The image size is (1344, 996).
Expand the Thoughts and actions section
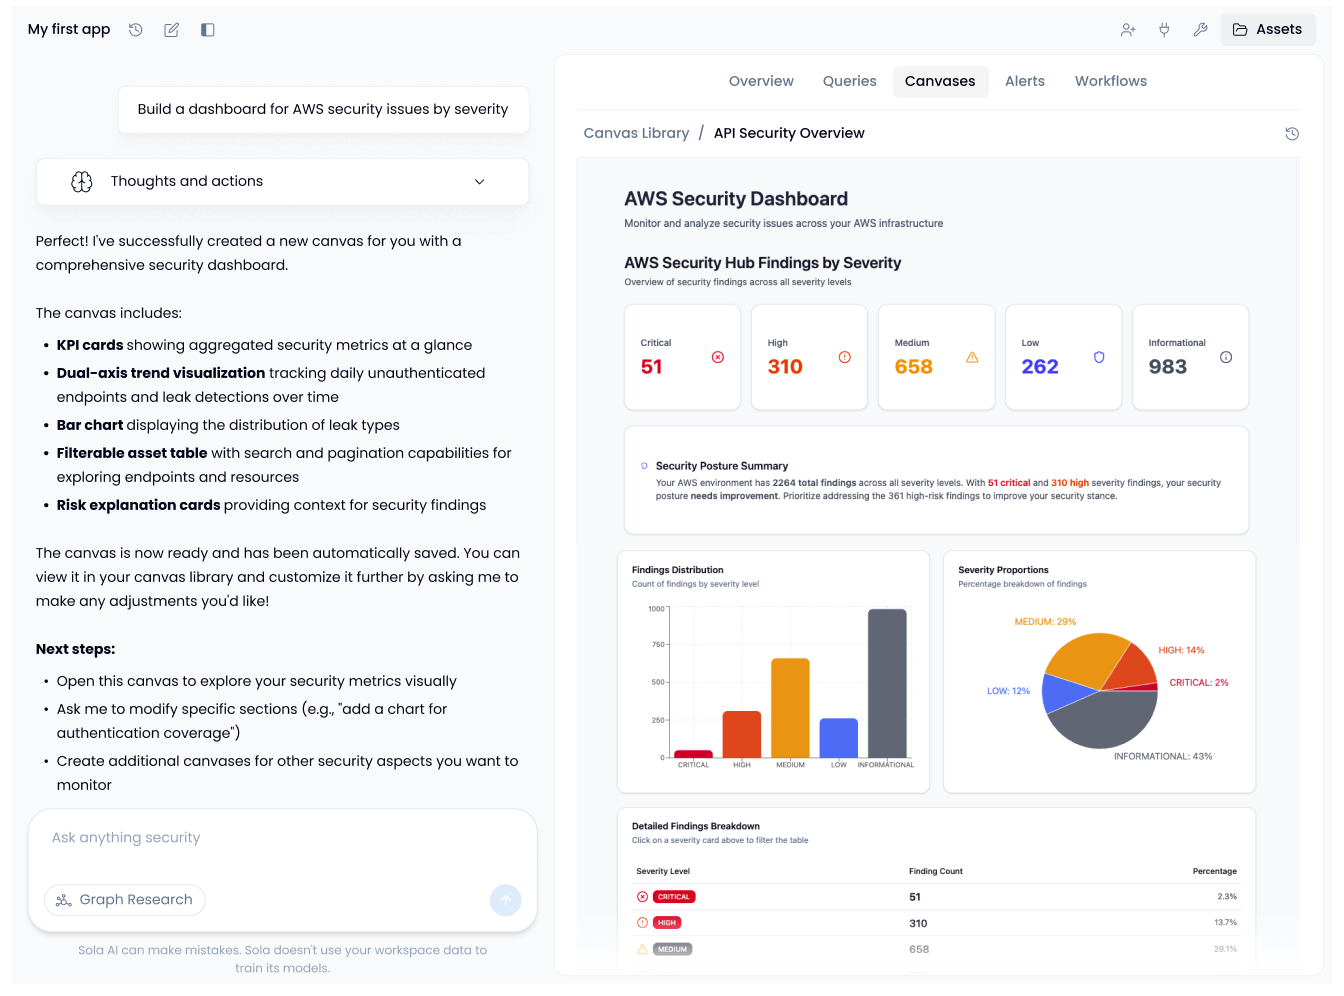pos(282,182)
